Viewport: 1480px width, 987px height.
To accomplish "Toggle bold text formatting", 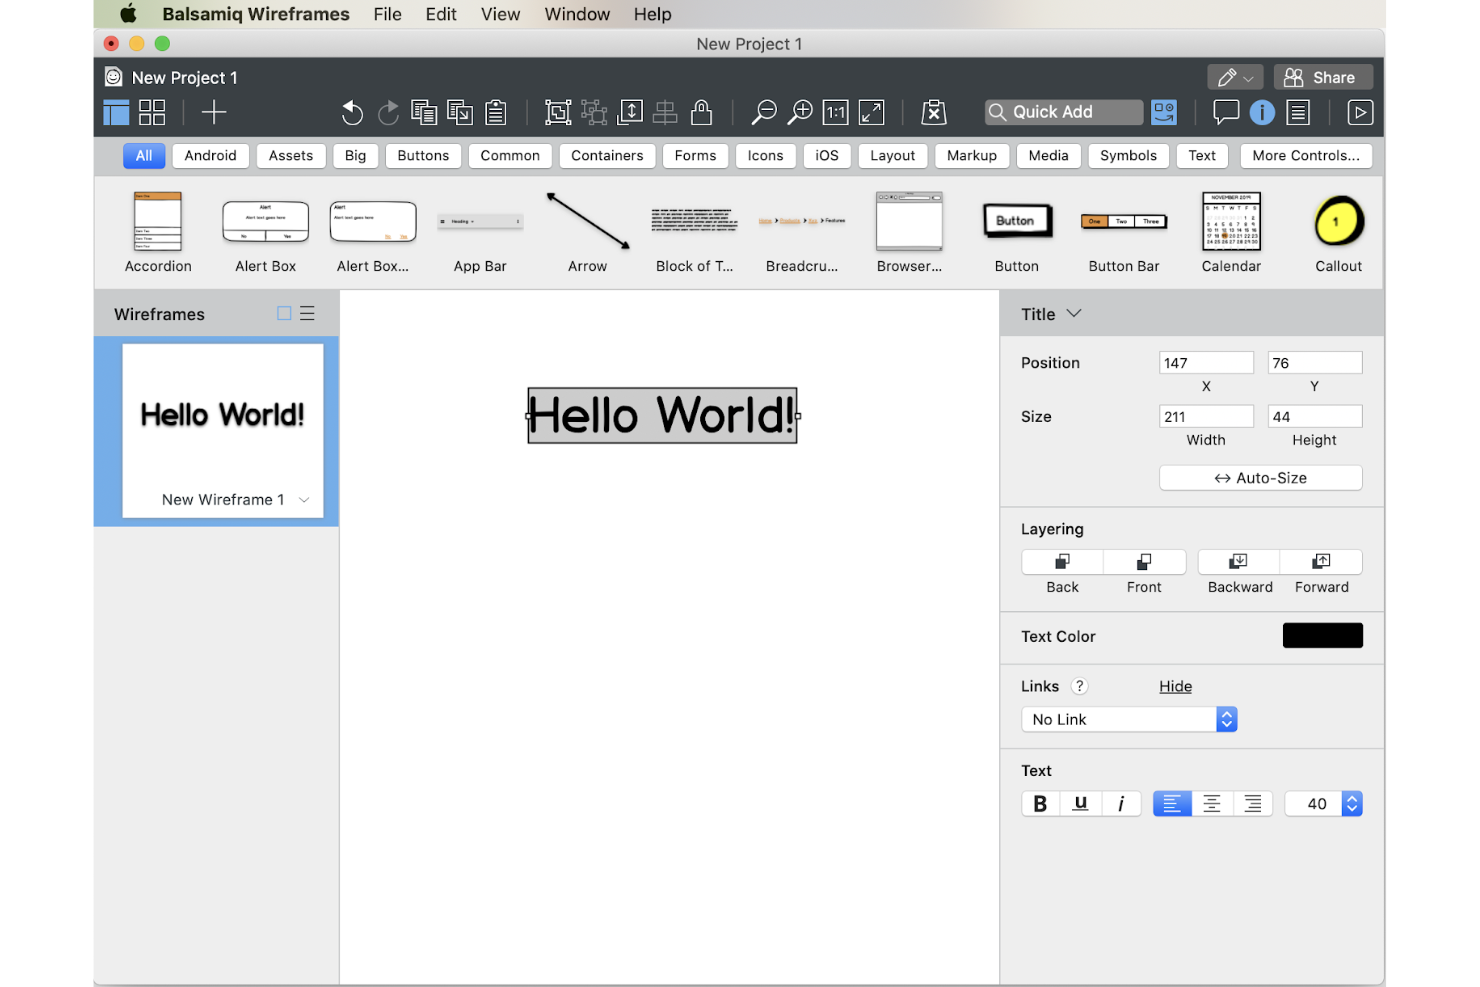I will (1040, 803).
